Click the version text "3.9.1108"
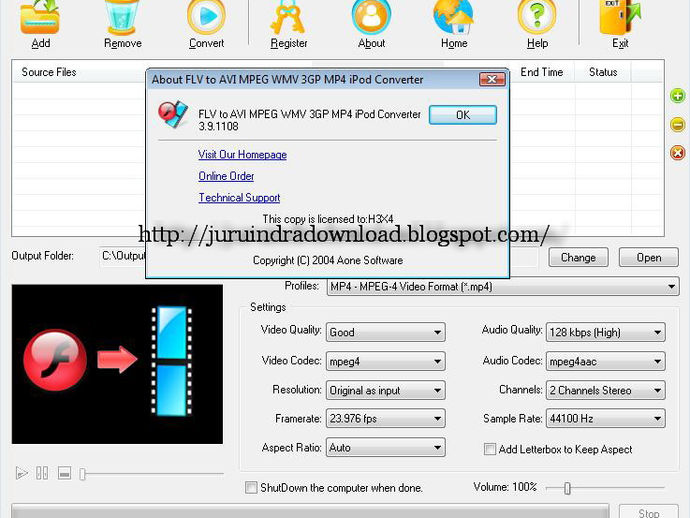The width and height of the screenshot is (690, 518). pos(218,126)
